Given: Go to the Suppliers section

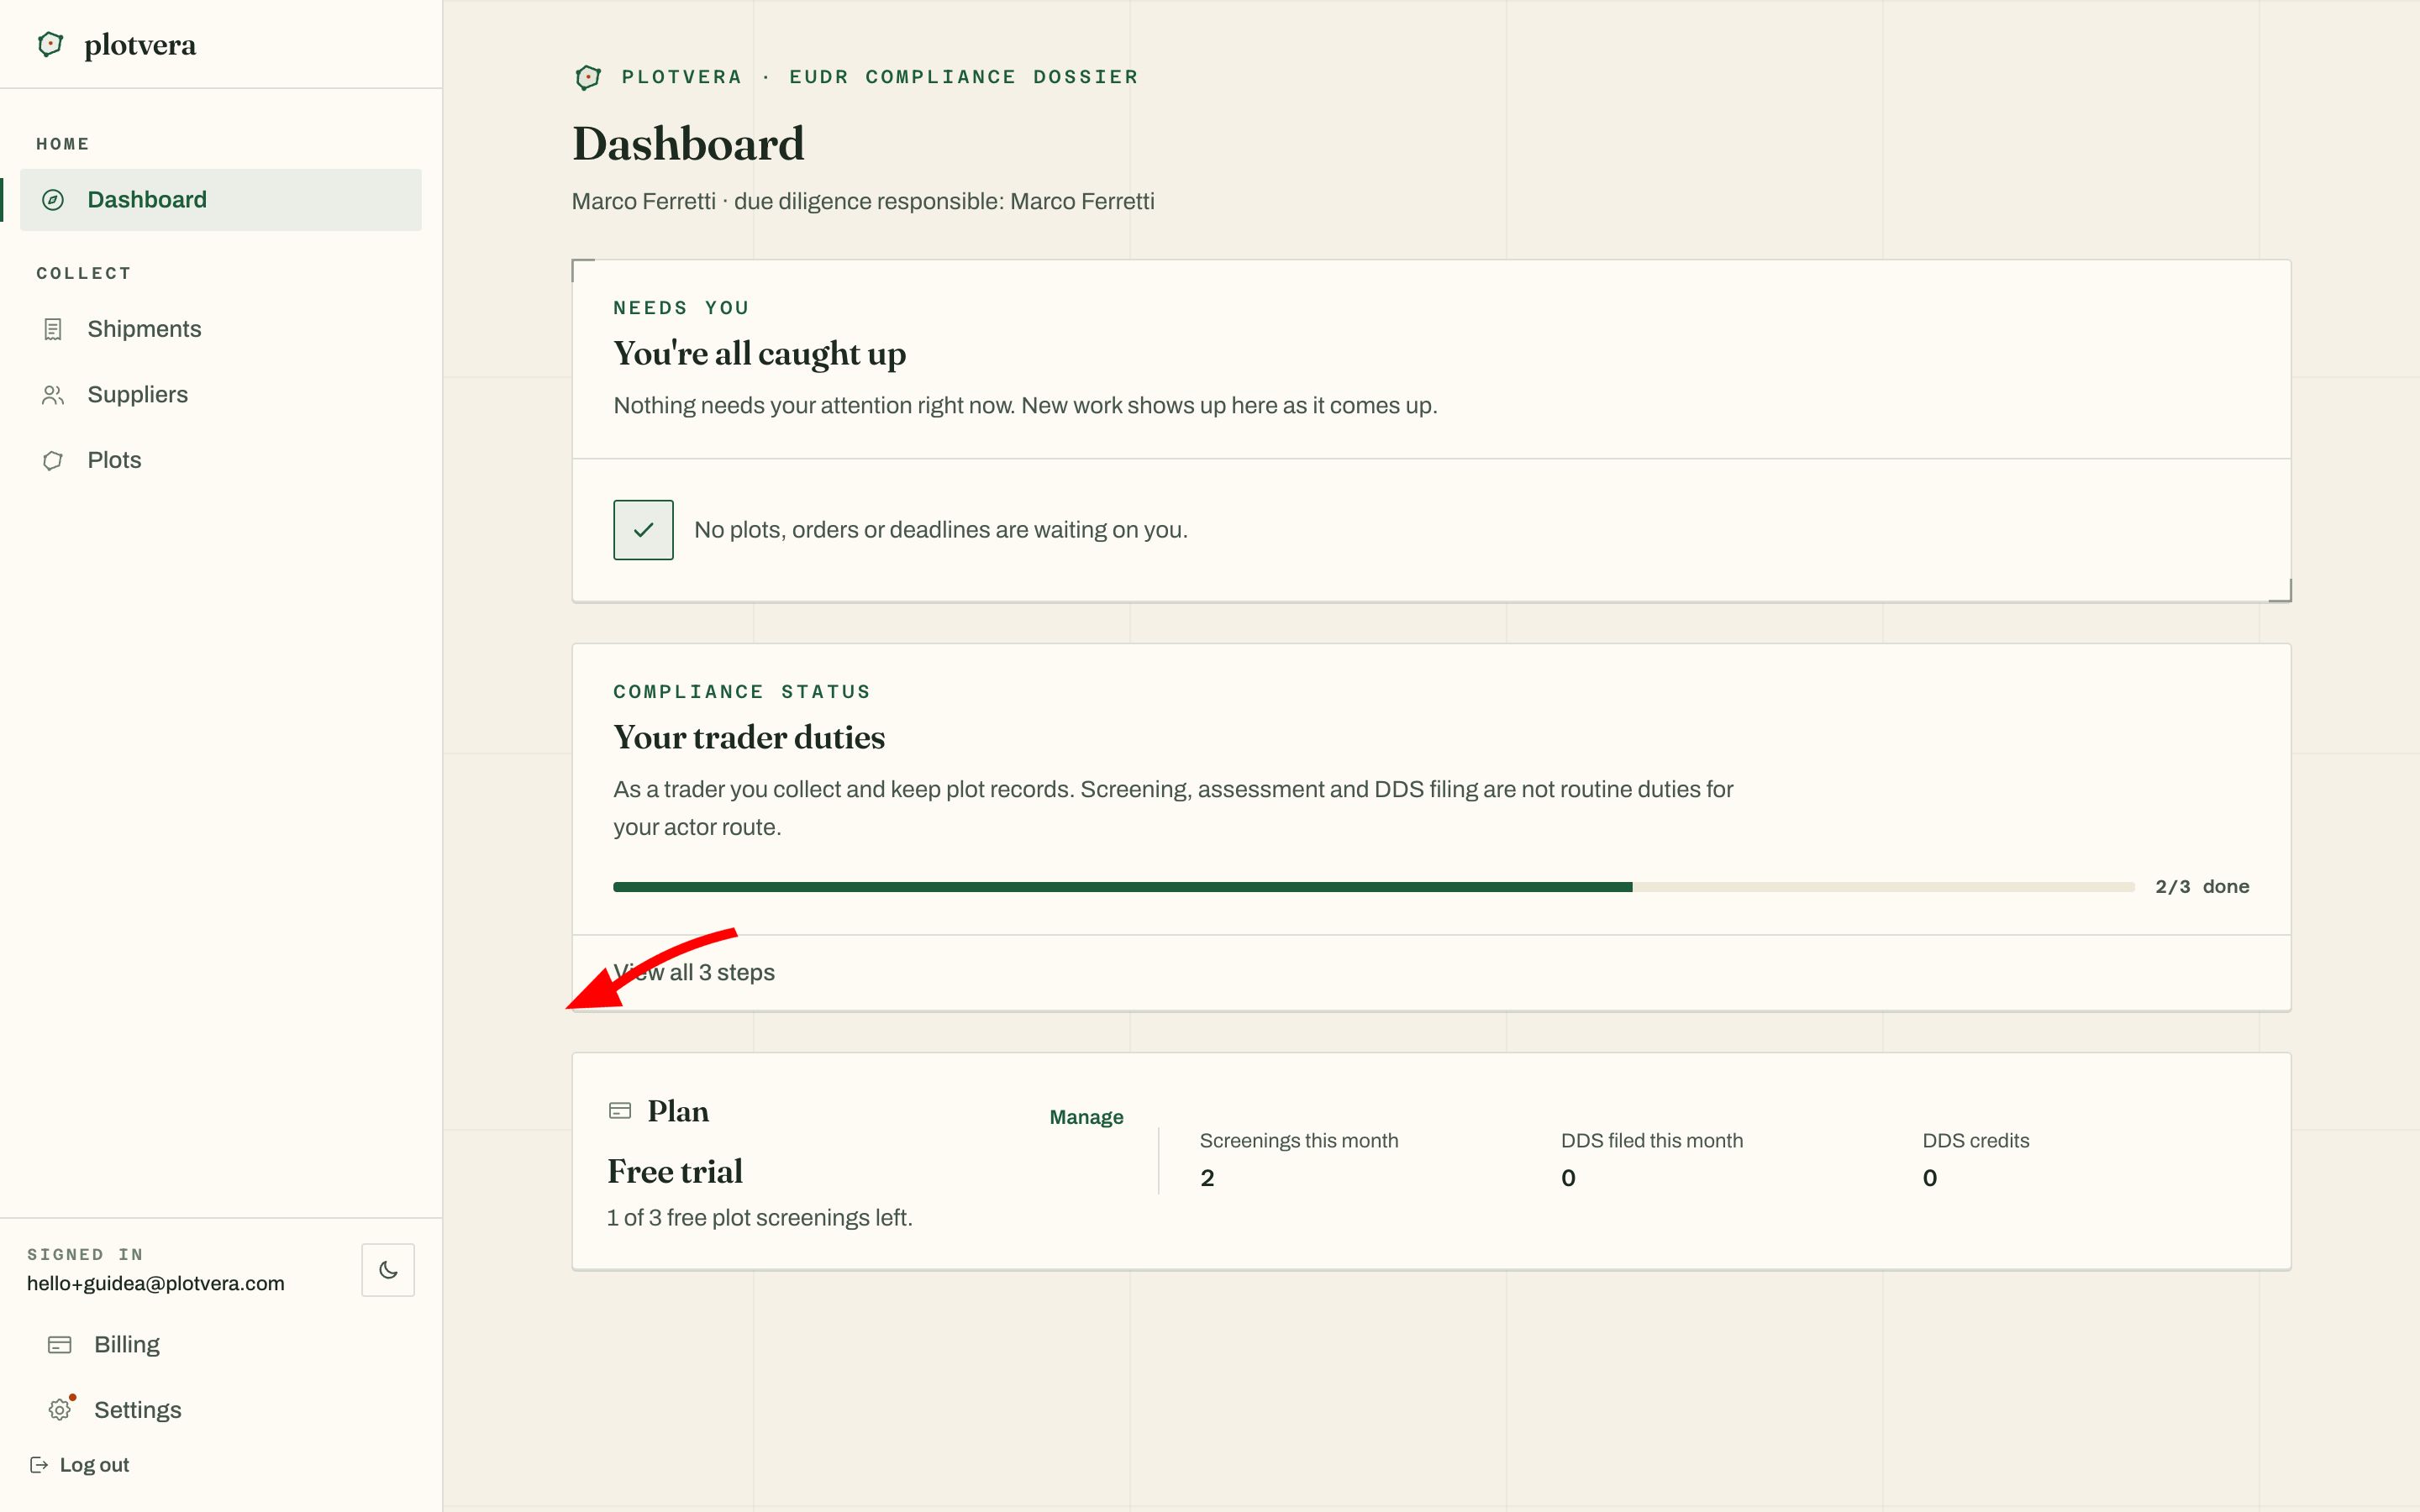Looking at the screenshot, I should (x=221, y=395).
